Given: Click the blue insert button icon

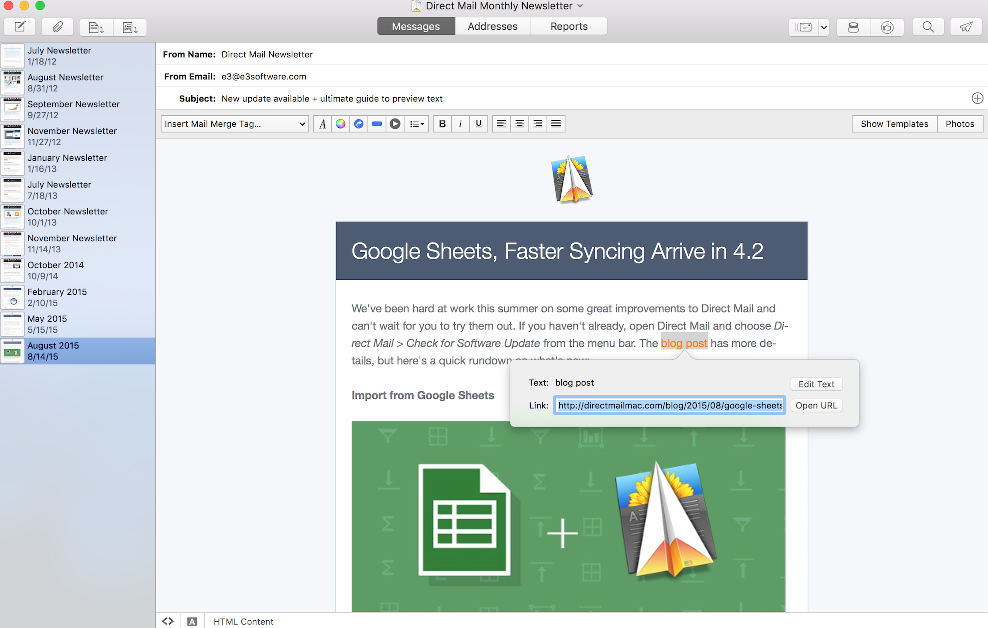Looking at the screenshot, I should tap(377, 124).
